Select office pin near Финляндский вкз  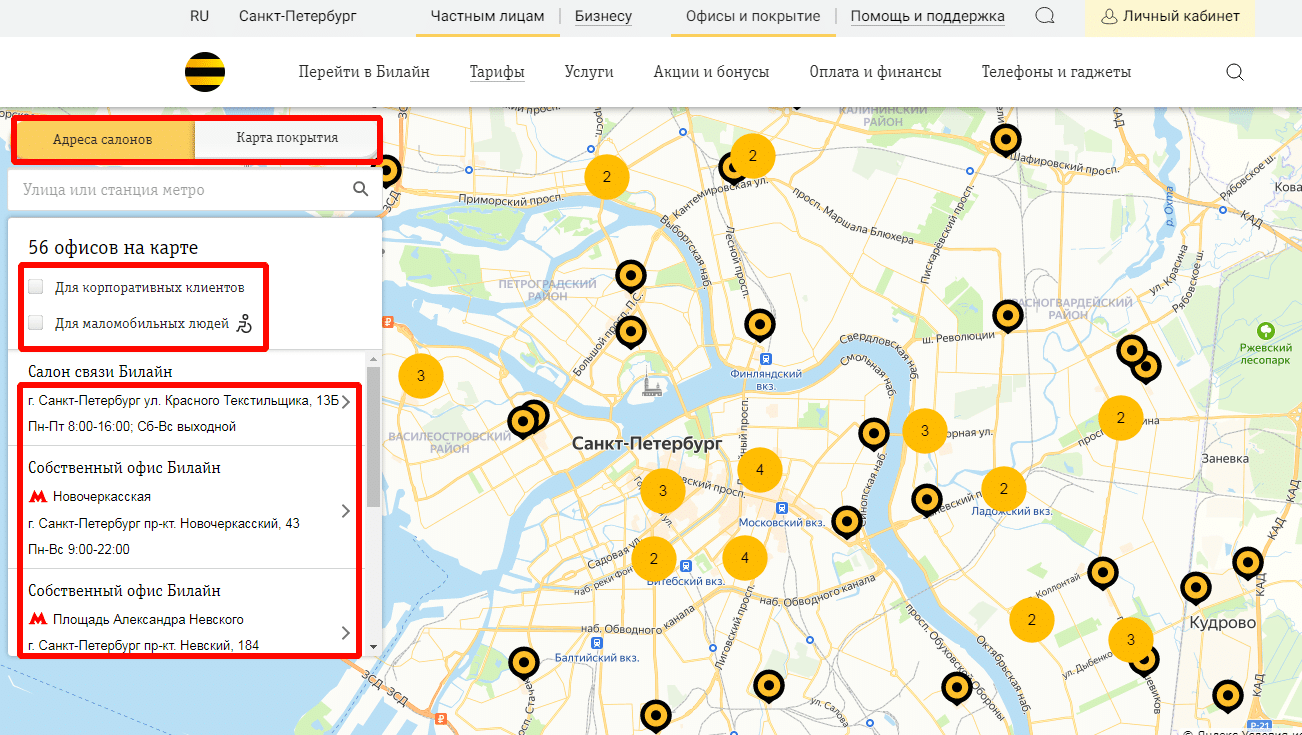click(x=760, y=326)
